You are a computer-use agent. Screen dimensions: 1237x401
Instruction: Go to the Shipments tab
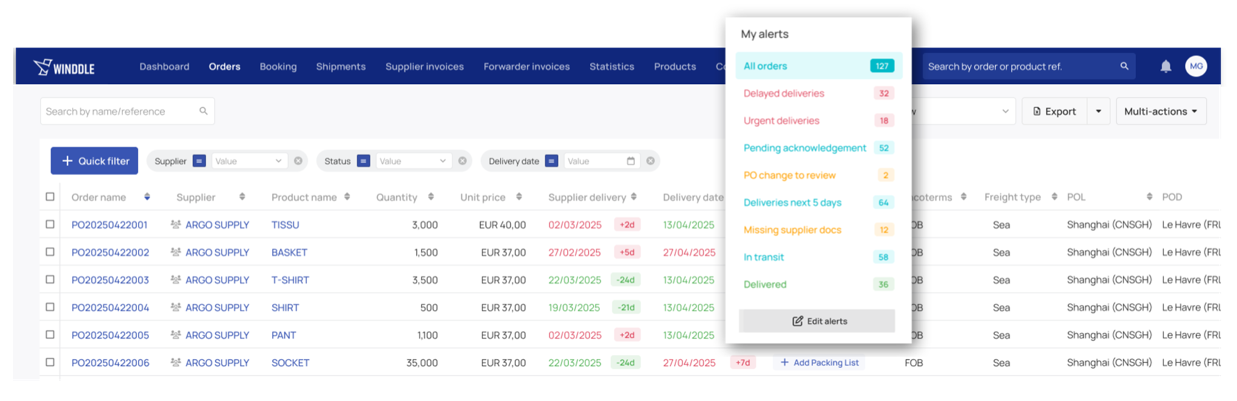[x=340, y=67]
